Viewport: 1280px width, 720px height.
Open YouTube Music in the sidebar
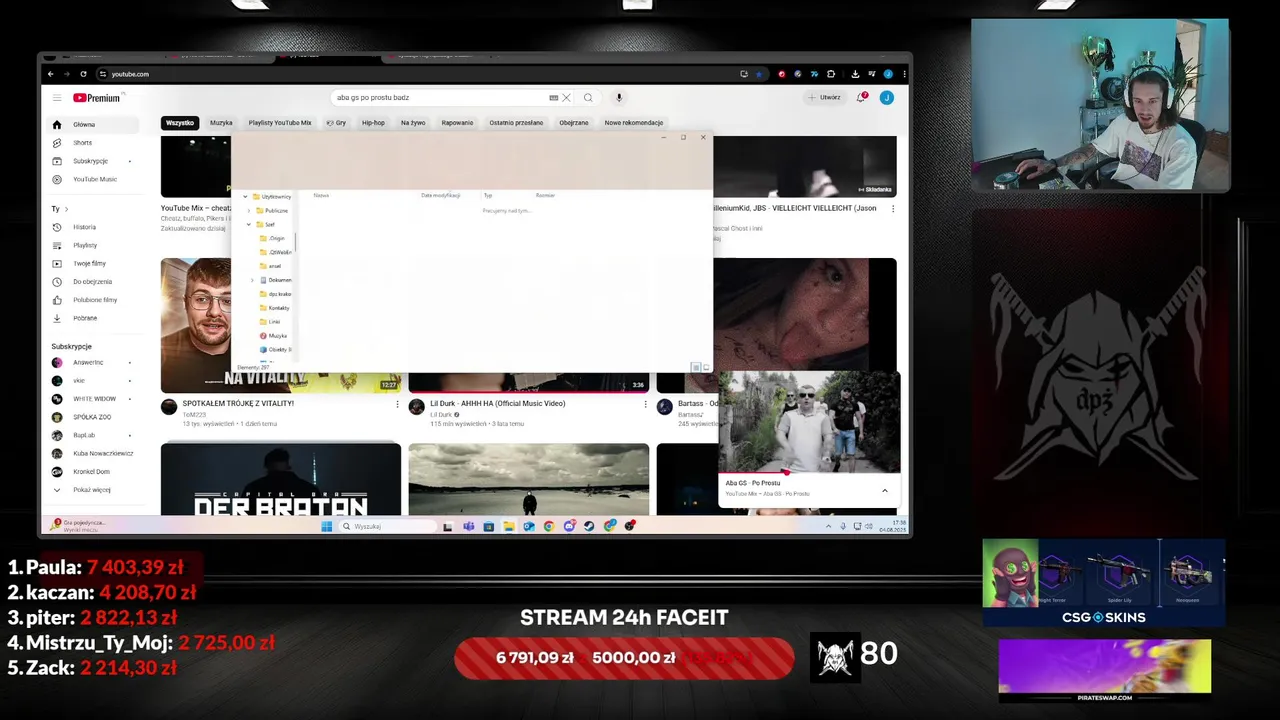click(x=94, y=179)
